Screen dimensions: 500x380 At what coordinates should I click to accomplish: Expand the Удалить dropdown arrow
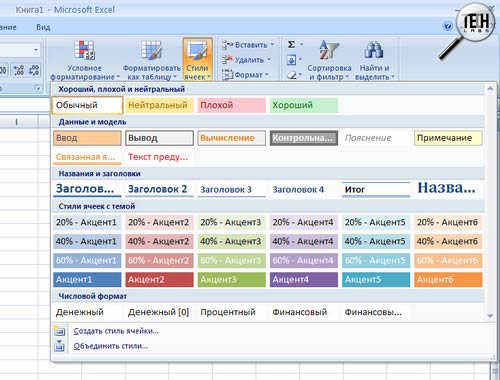[x=269, y=60]
